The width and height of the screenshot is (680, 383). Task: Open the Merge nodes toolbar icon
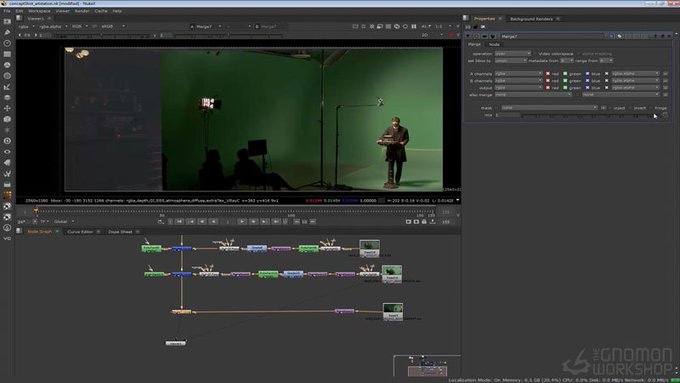tap(7, 97)
